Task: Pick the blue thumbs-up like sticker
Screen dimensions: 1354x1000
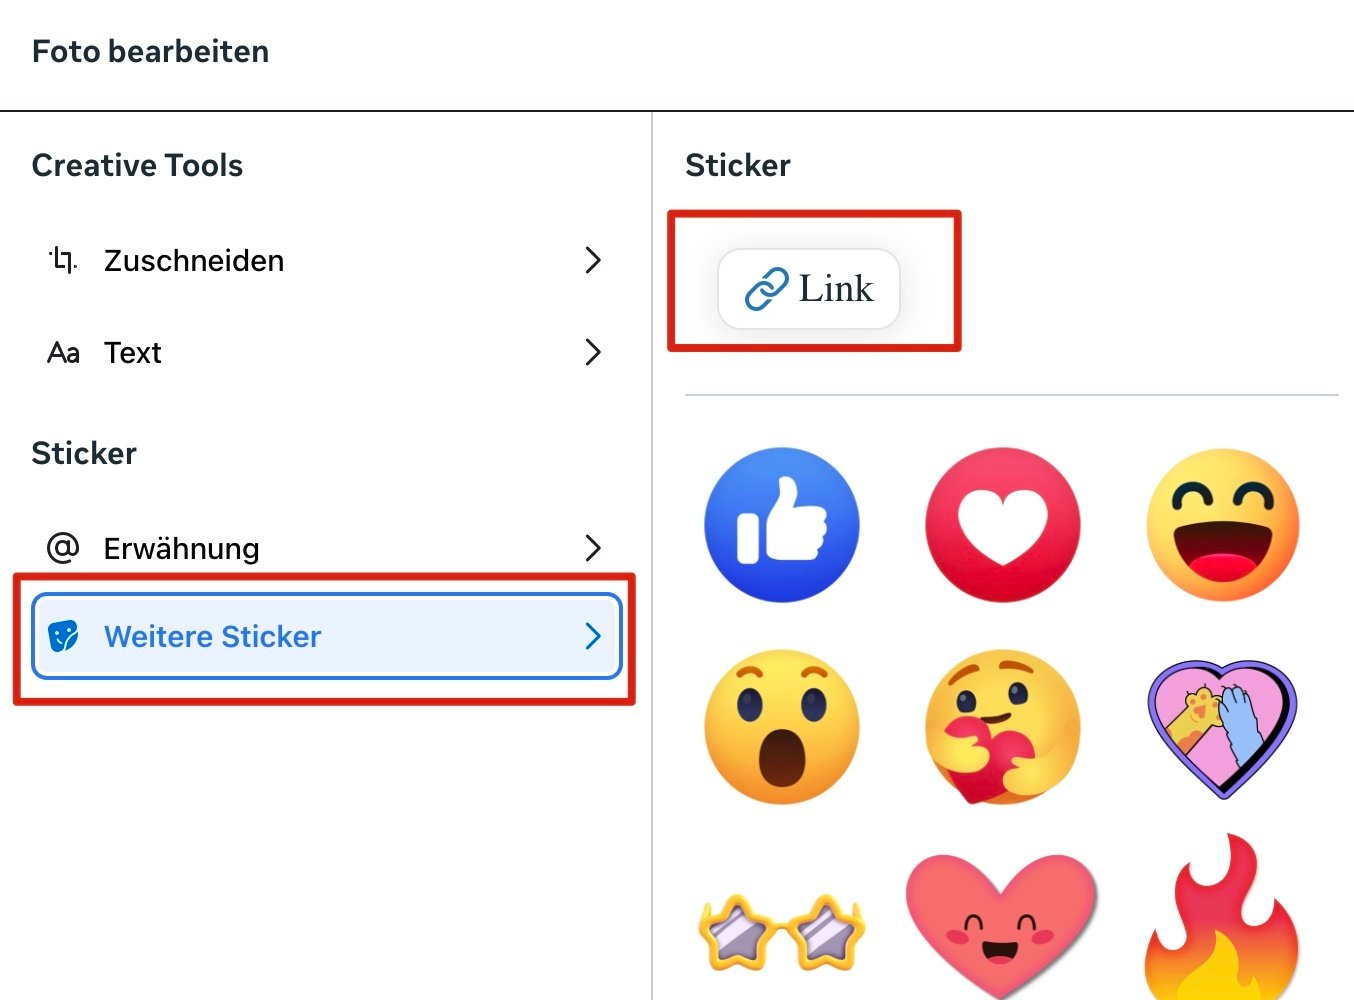Action: pos(782,525)
